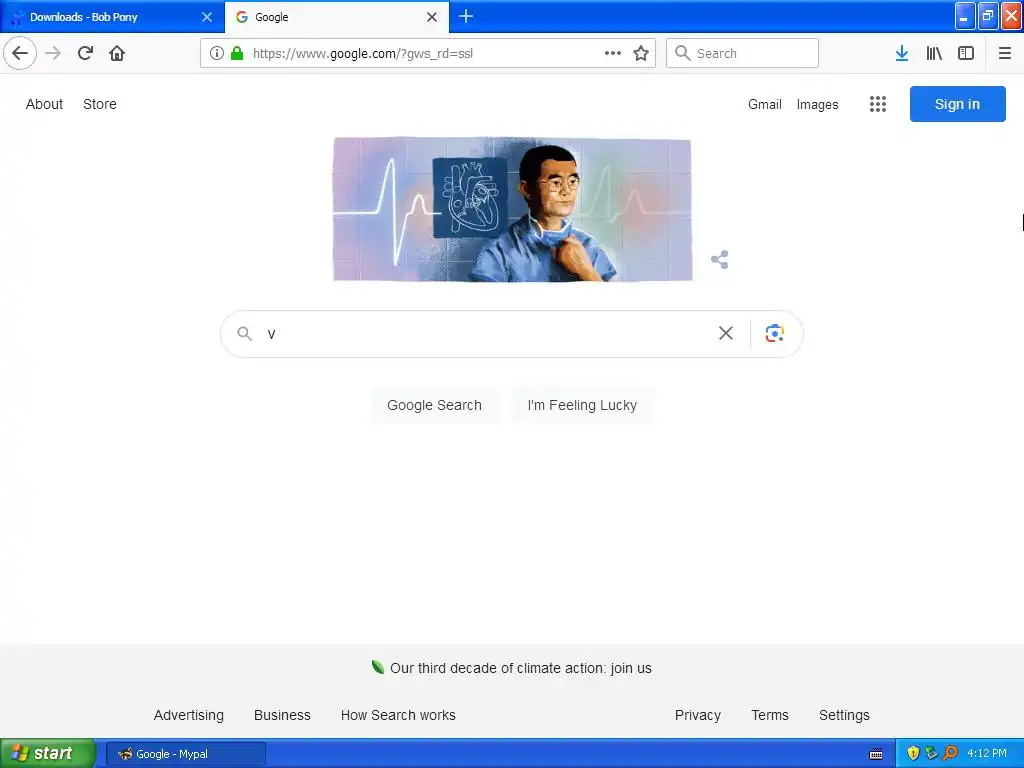The image size is (1024, 768).
Task: Switch to Downloads - Bob Pony tab
Action: [112, 17]
